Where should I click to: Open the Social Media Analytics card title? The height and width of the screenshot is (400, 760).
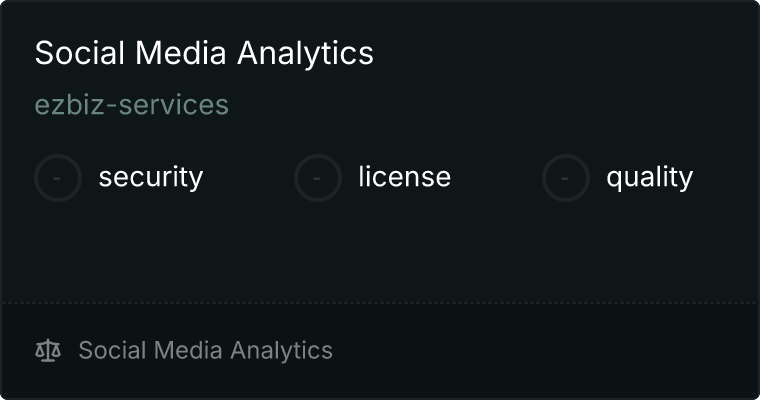pyautogui.click(x=204, y=53)
